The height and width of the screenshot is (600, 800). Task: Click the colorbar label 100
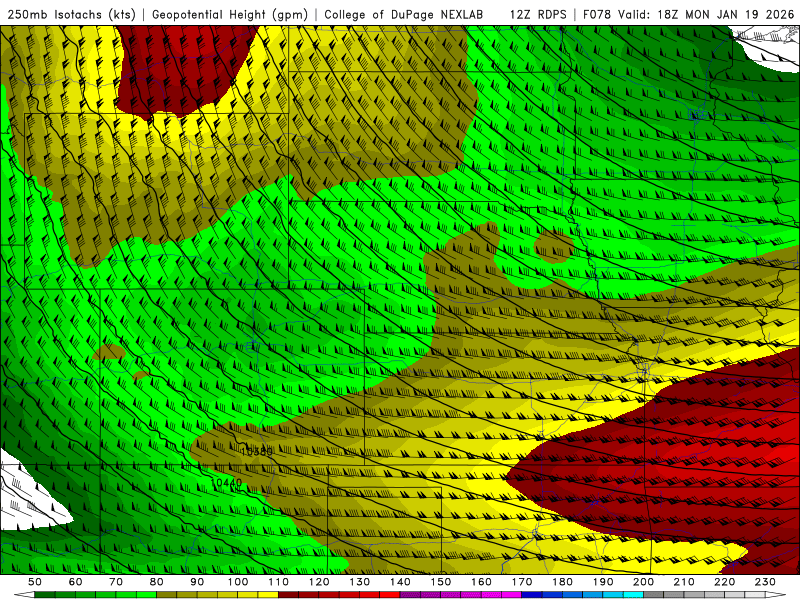237,582
